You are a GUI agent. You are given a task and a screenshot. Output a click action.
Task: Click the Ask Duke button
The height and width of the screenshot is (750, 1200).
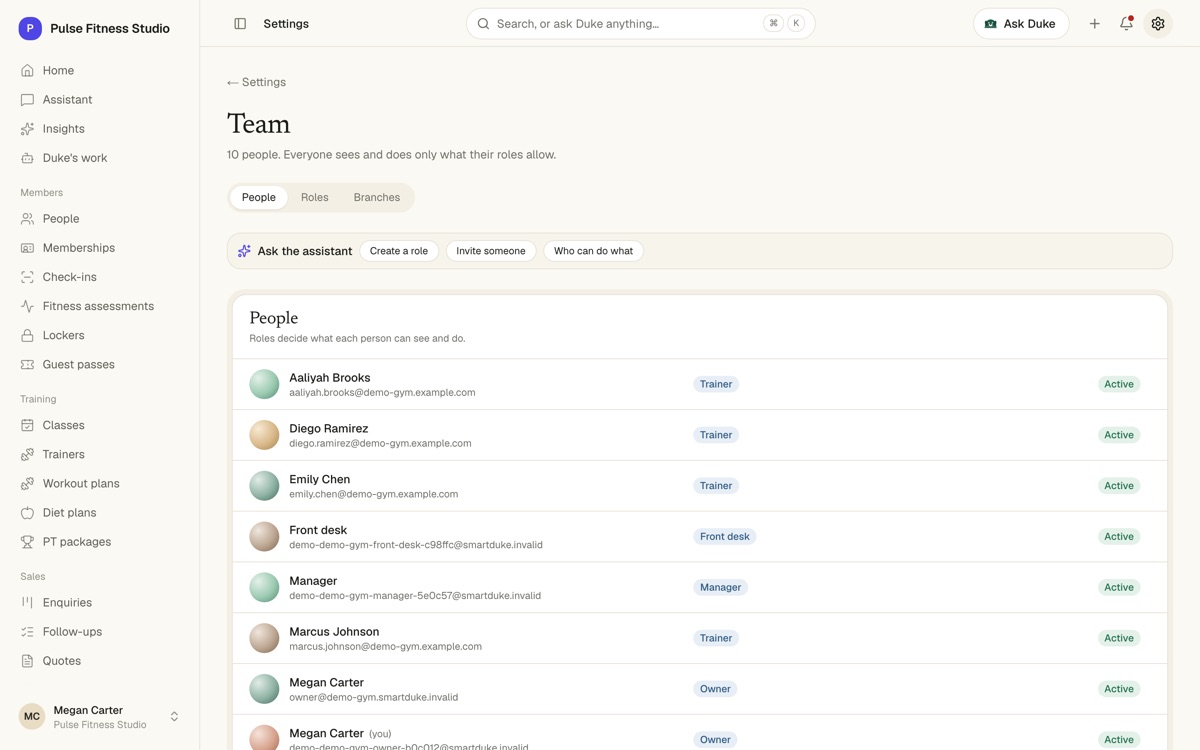click(1021, 24)
